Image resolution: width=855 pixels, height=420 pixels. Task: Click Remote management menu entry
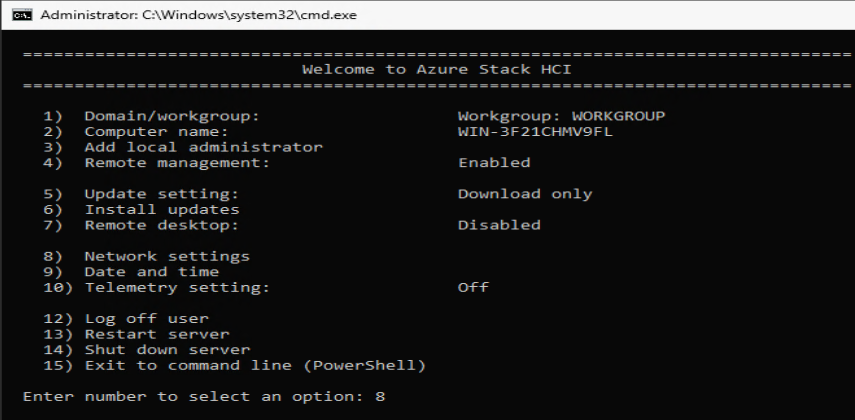point(177,162)
